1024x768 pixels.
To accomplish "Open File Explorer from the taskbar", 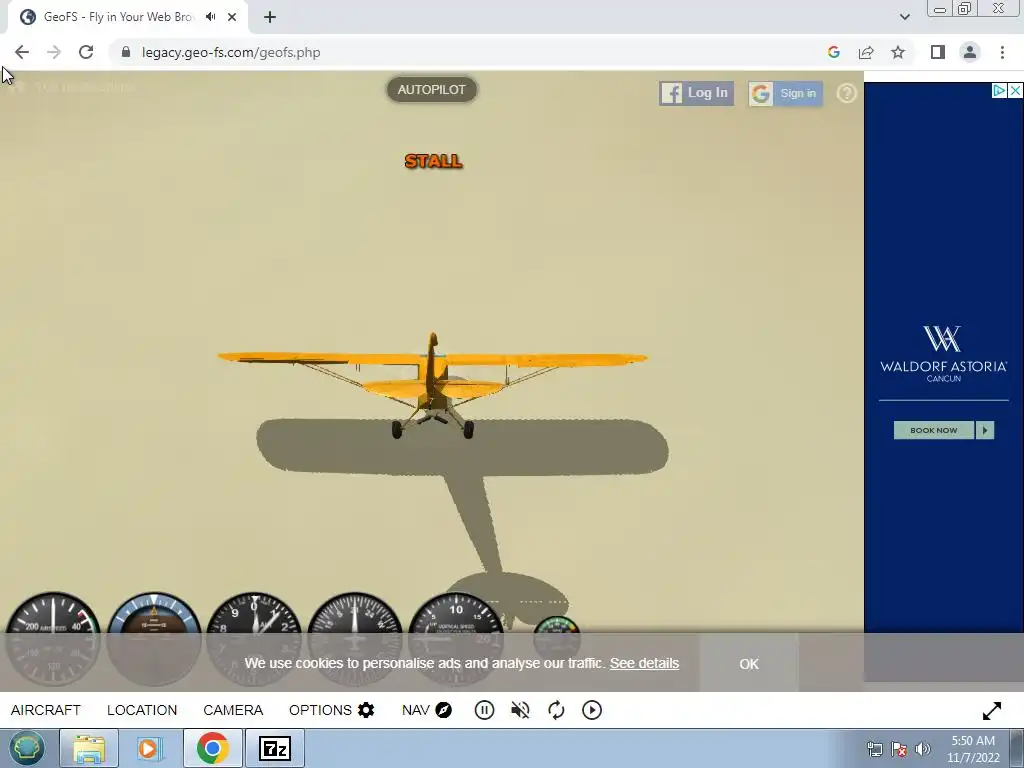I will pyautogui.click(x=89, y=748).
